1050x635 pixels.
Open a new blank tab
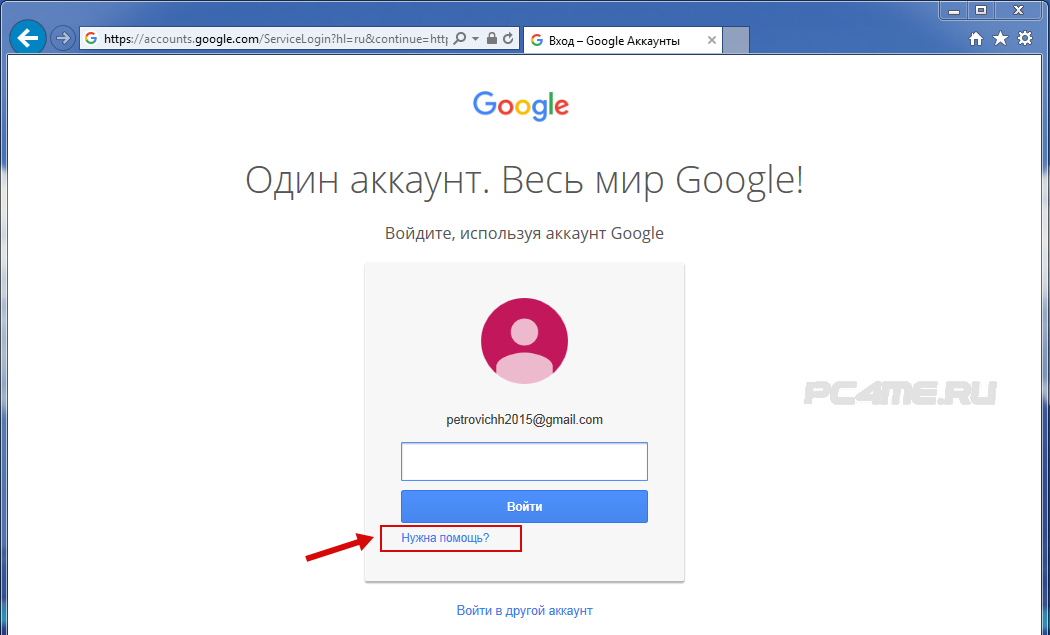pos(736,41)
